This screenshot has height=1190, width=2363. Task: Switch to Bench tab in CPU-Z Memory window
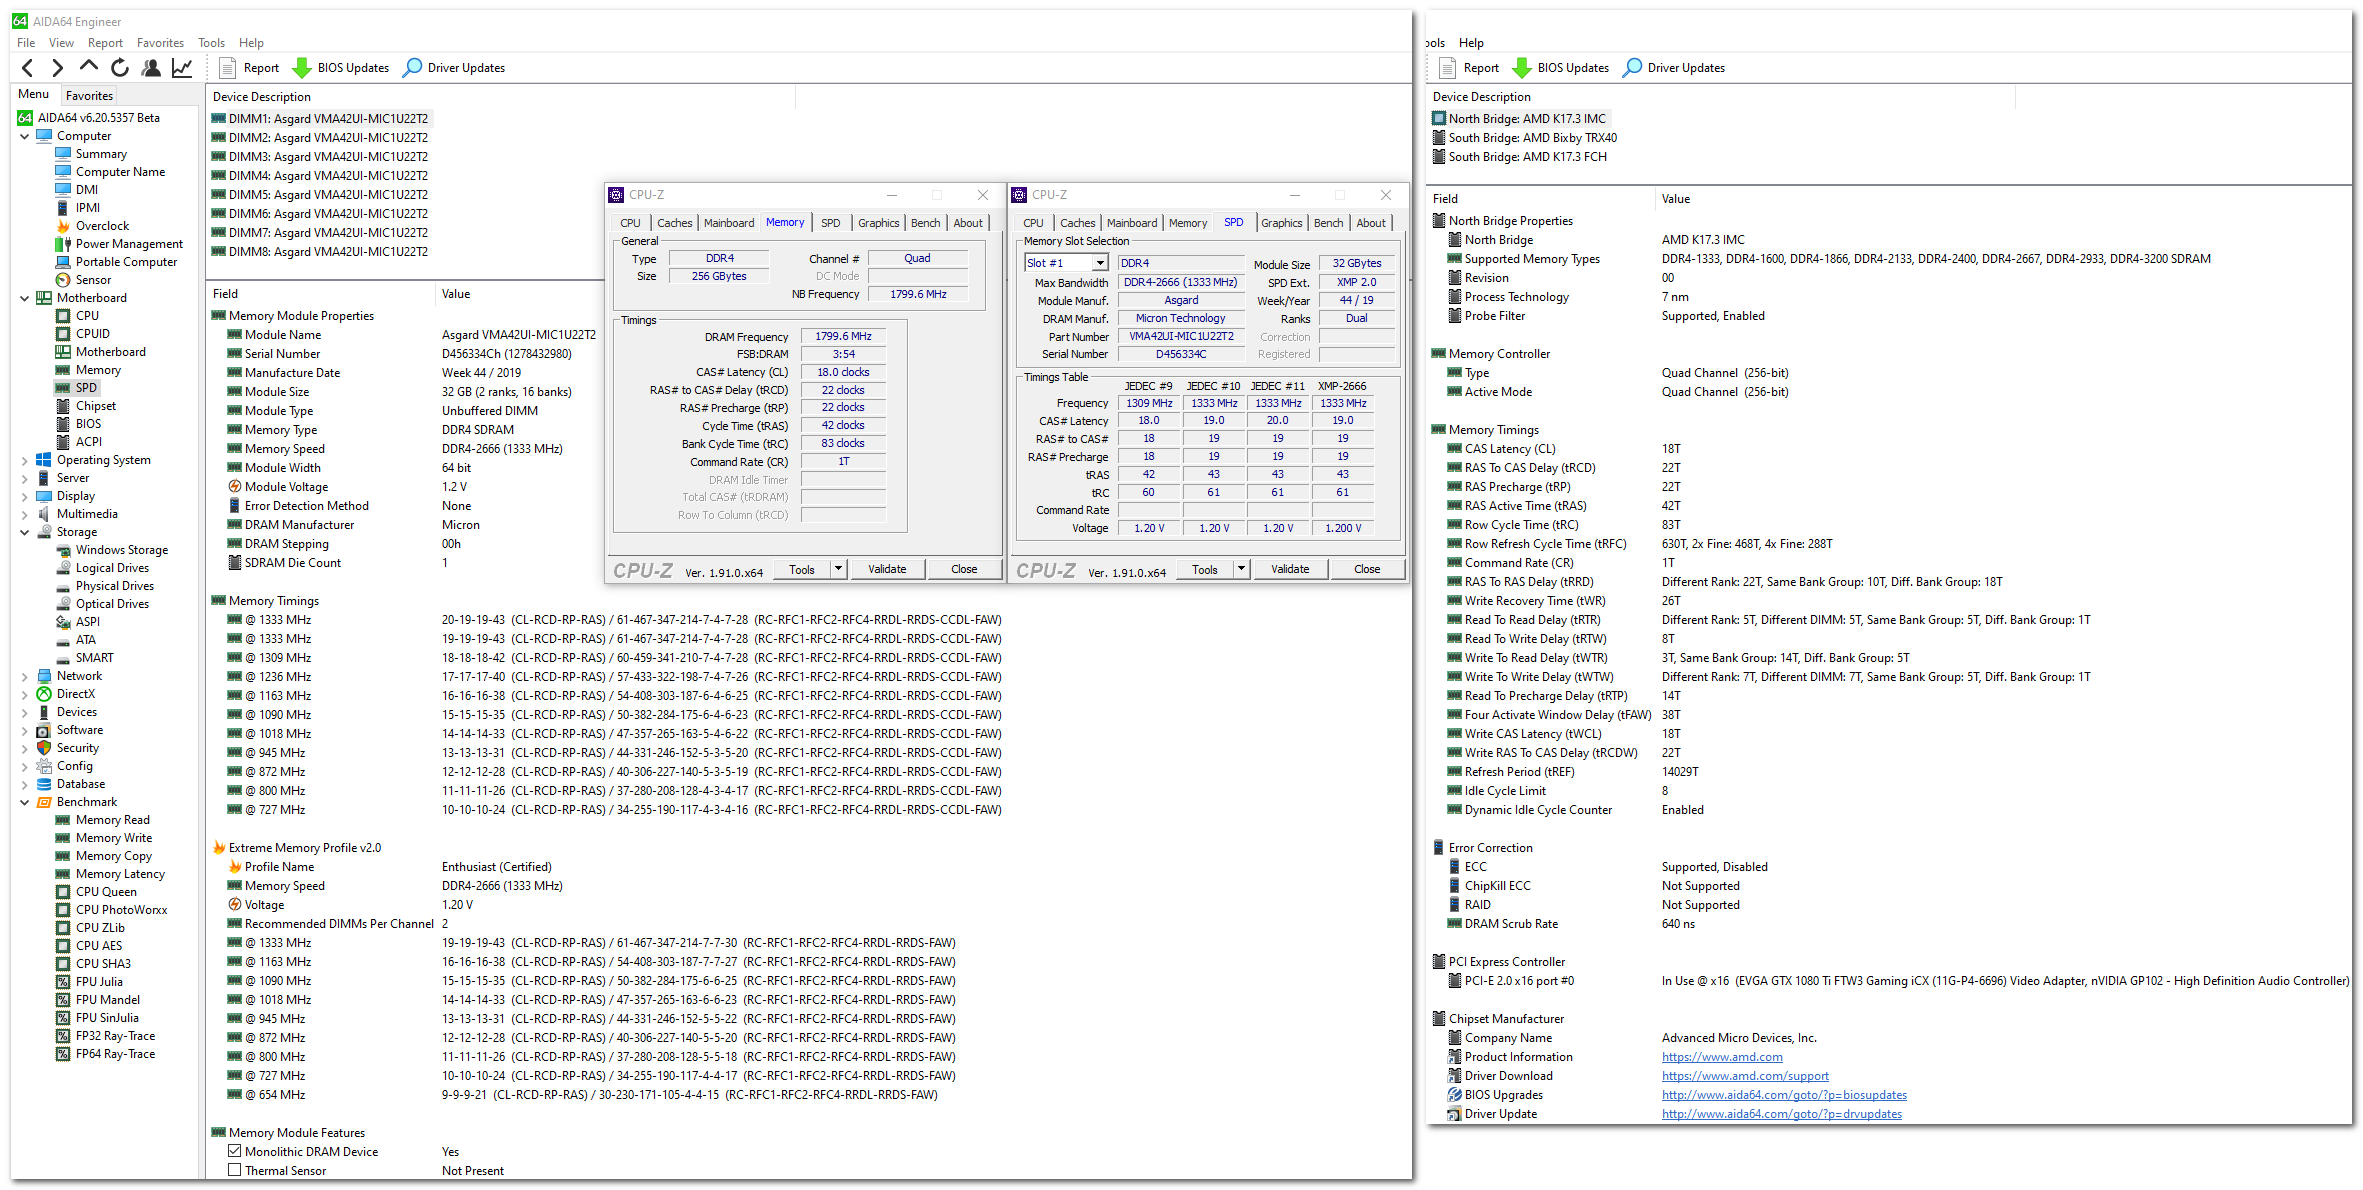point(925,223)
